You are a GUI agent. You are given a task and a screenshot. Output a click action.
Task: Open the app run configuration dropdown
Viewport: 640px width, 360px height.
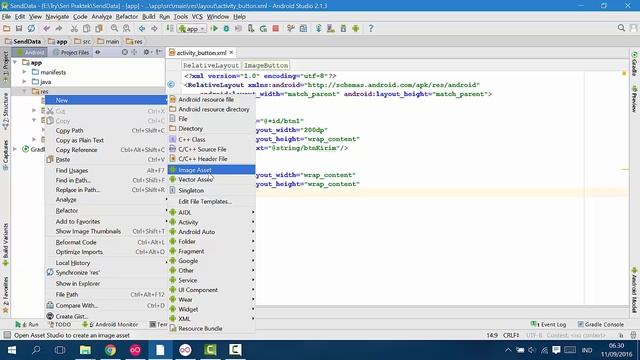pos(191,29)
